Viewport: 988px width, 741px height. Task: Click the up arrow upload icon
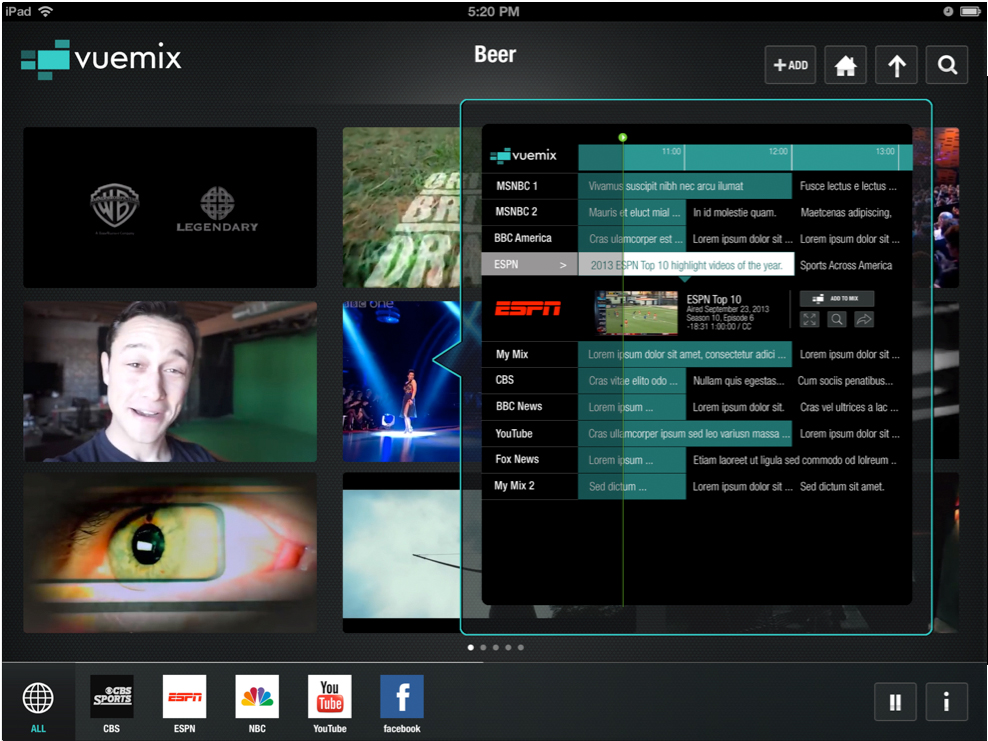click(x=897, y=65)
